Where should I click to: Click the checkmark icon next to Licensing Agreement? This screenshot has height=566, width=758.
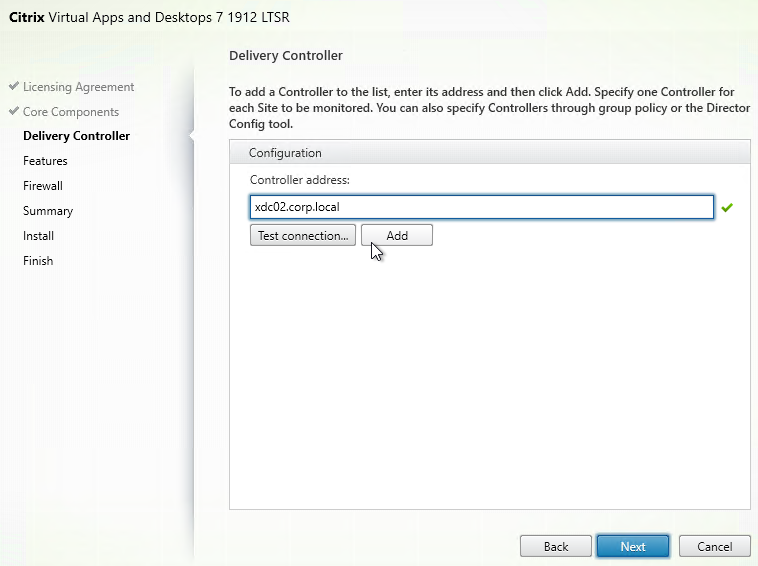pos(14,87)
